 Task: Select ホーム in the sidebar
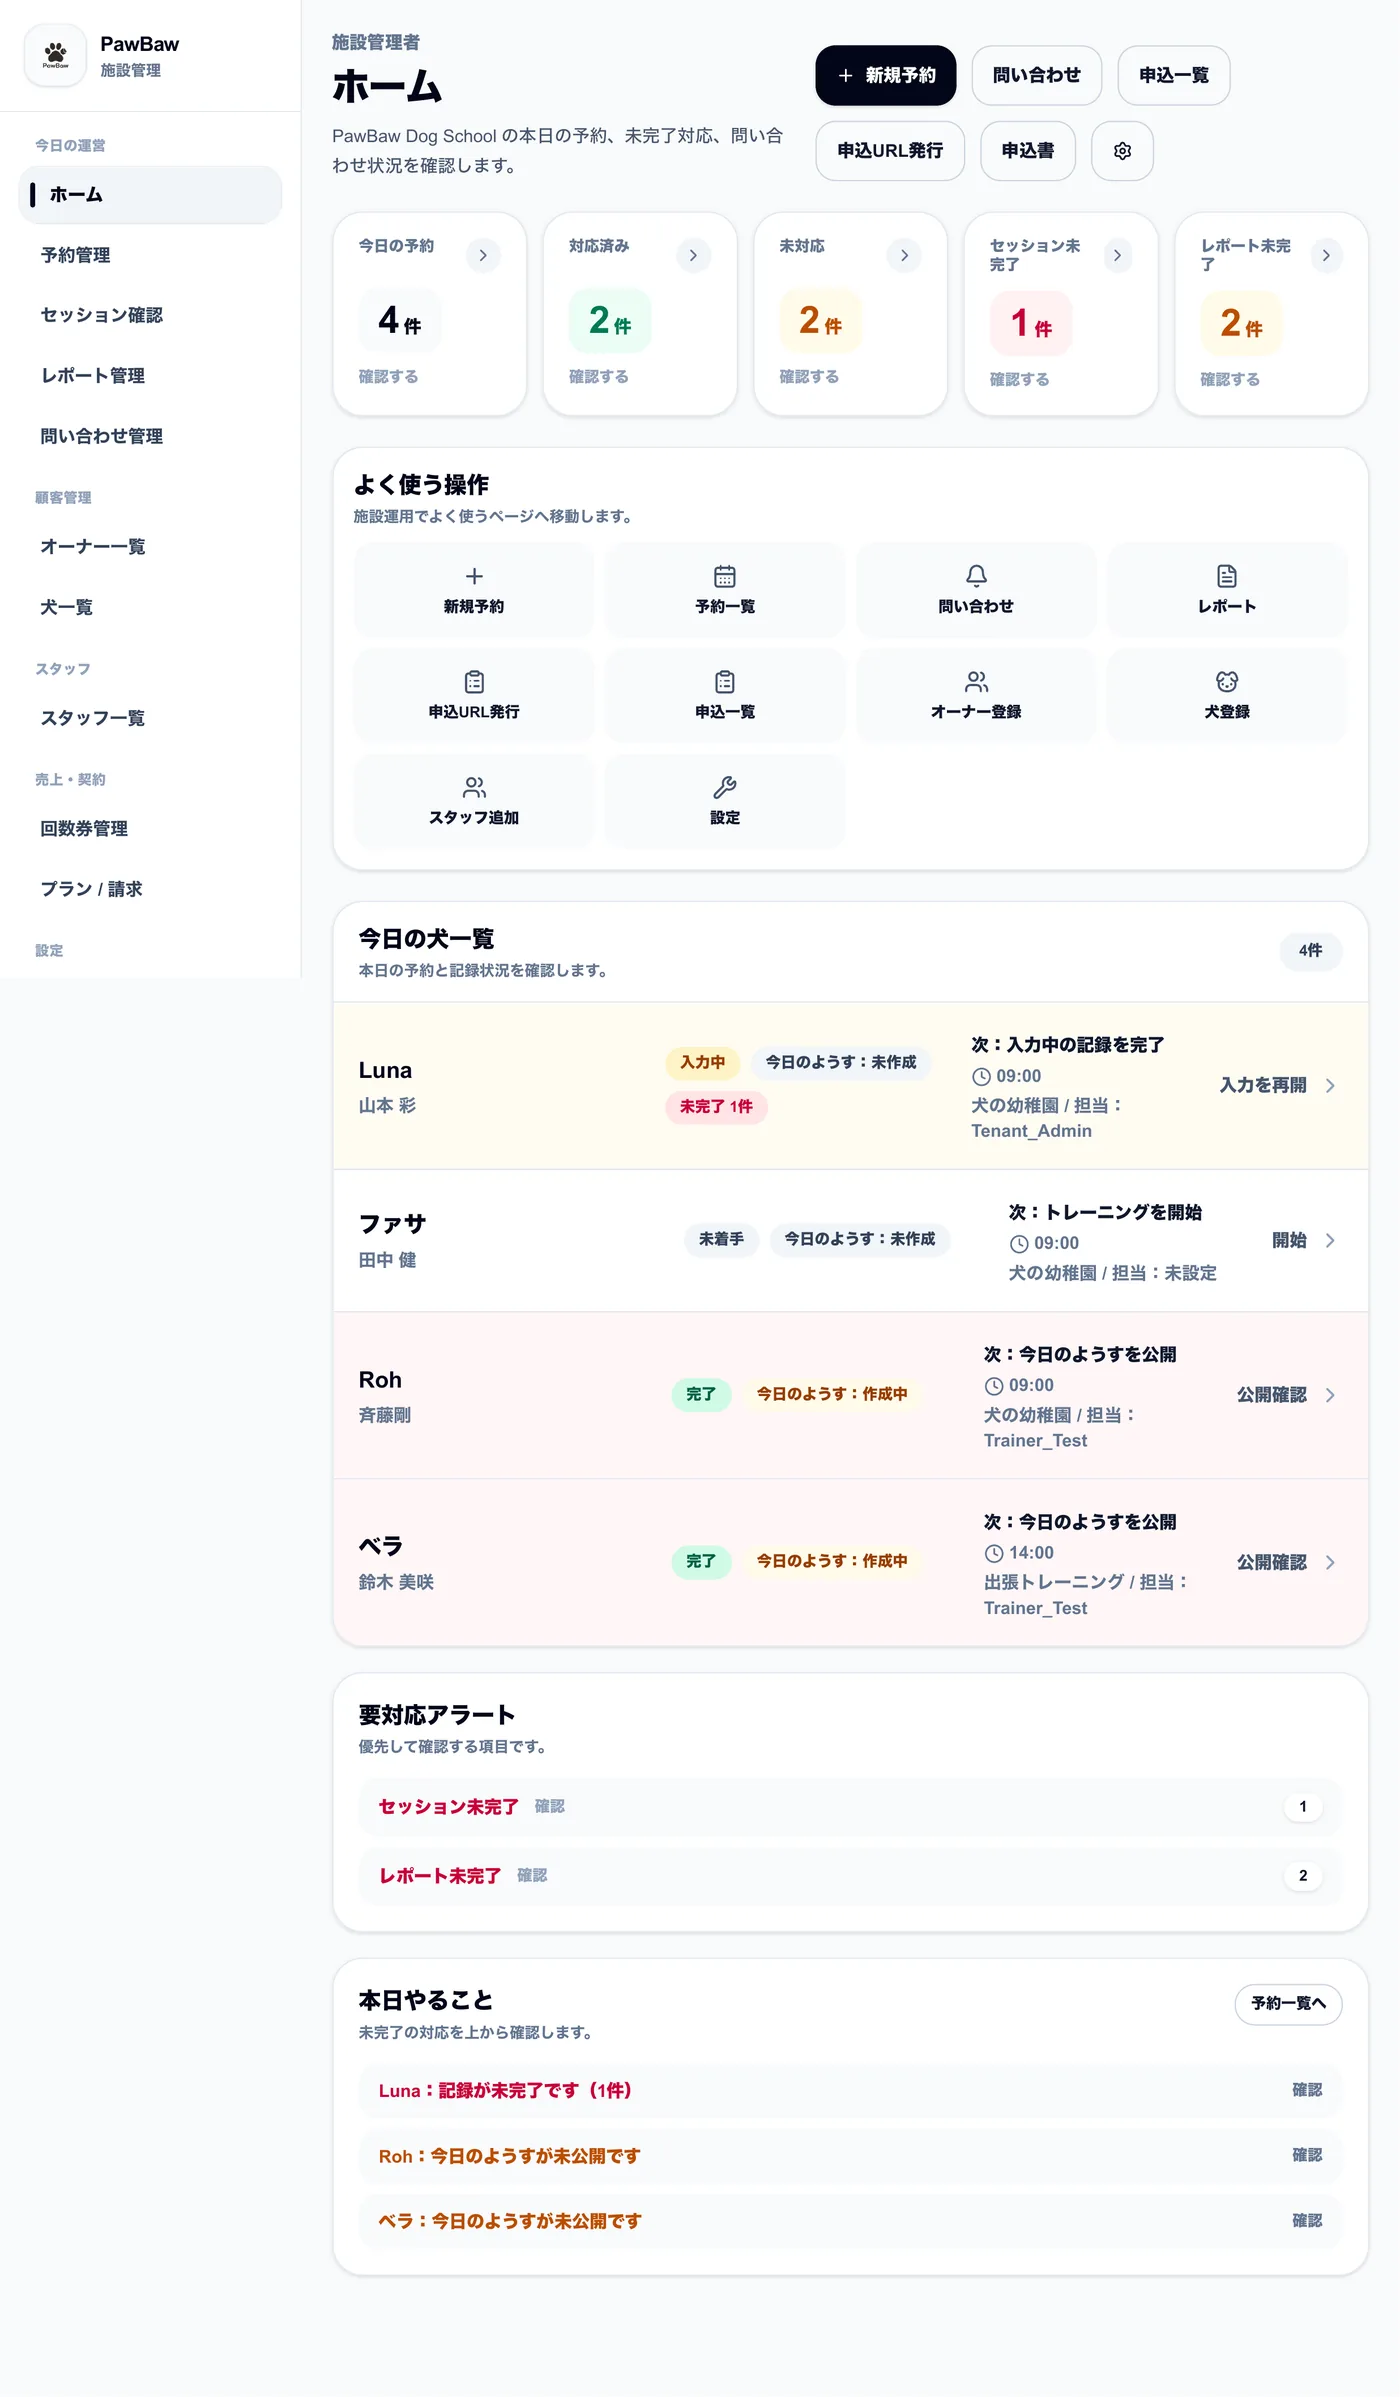pos(150,195)
